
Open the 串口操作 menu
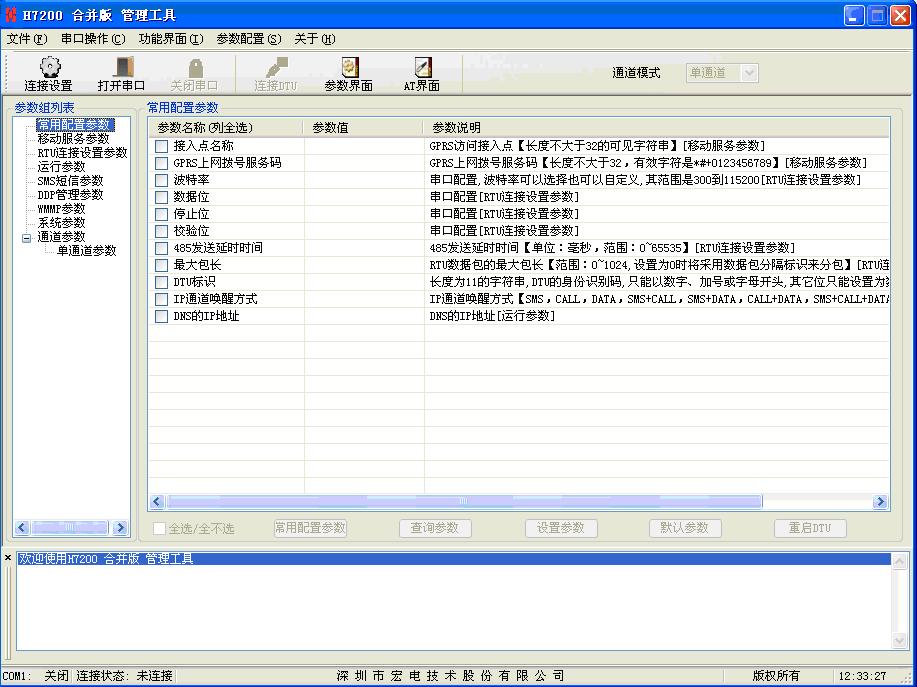point(93,39)
